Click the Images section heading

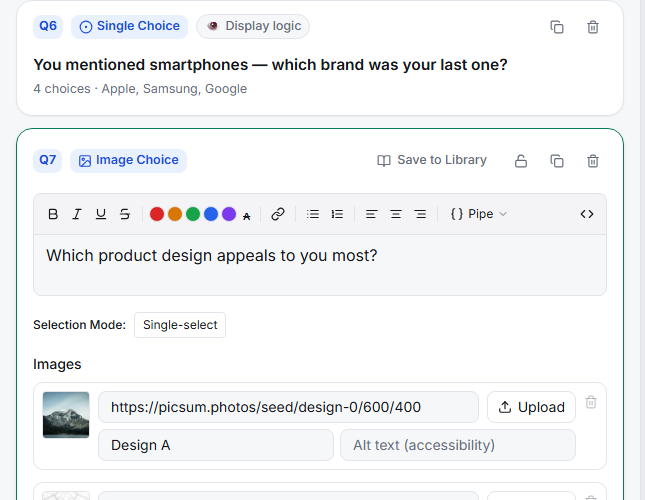pyautogui.click(x=57, y=364)
